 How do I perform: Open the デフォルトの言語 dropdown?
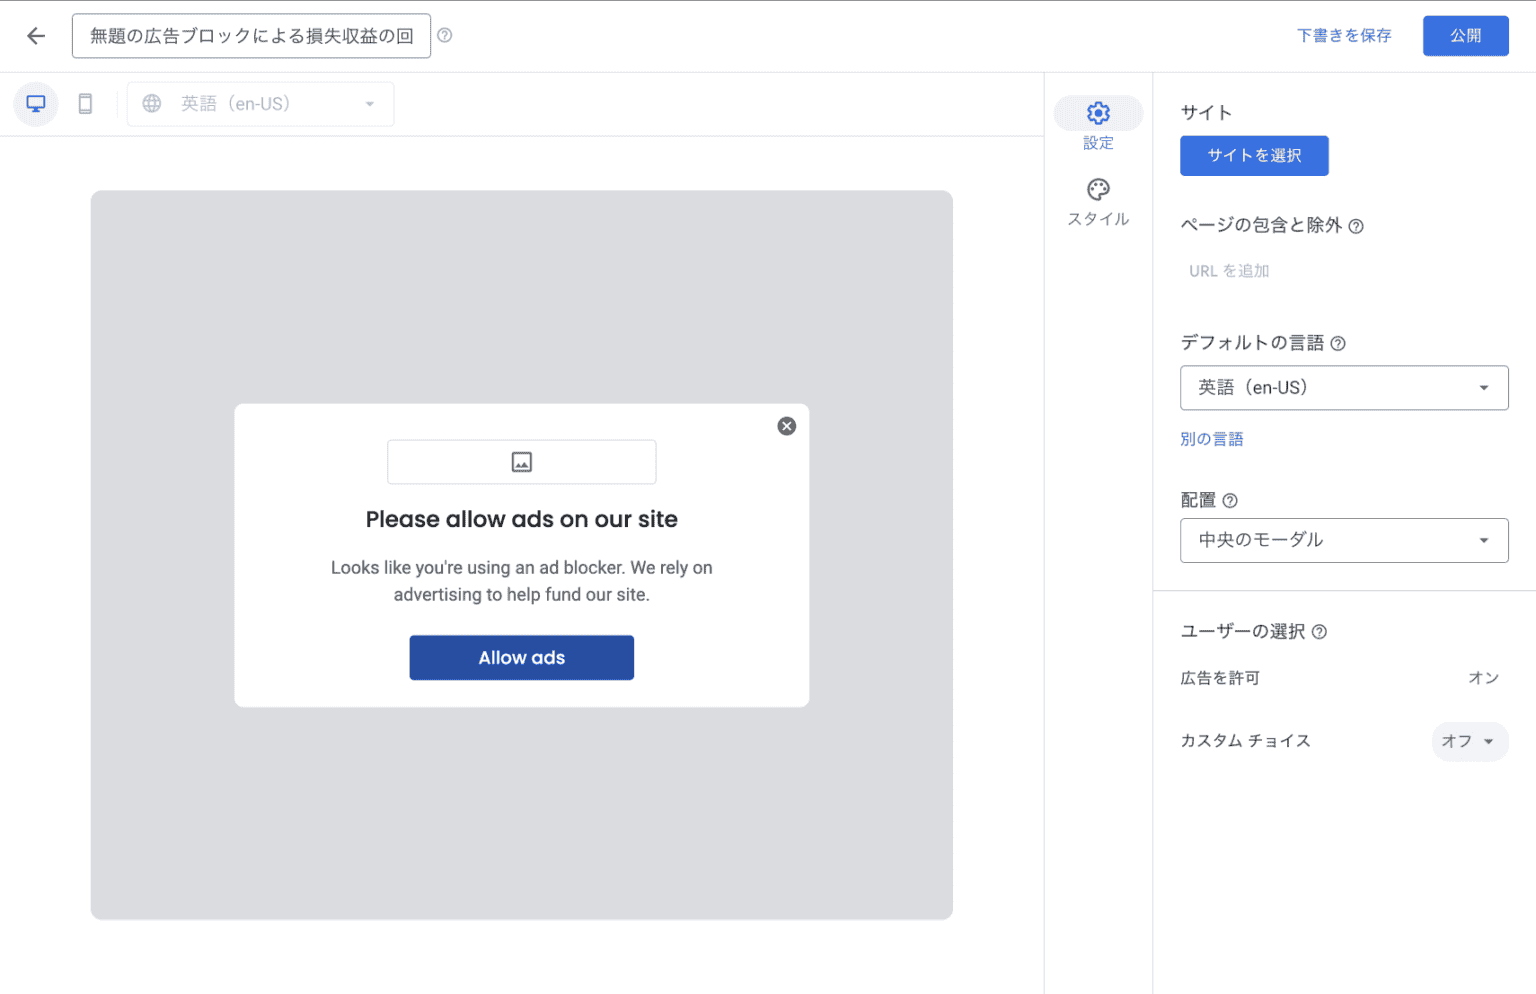click(x=1343, y=388)
